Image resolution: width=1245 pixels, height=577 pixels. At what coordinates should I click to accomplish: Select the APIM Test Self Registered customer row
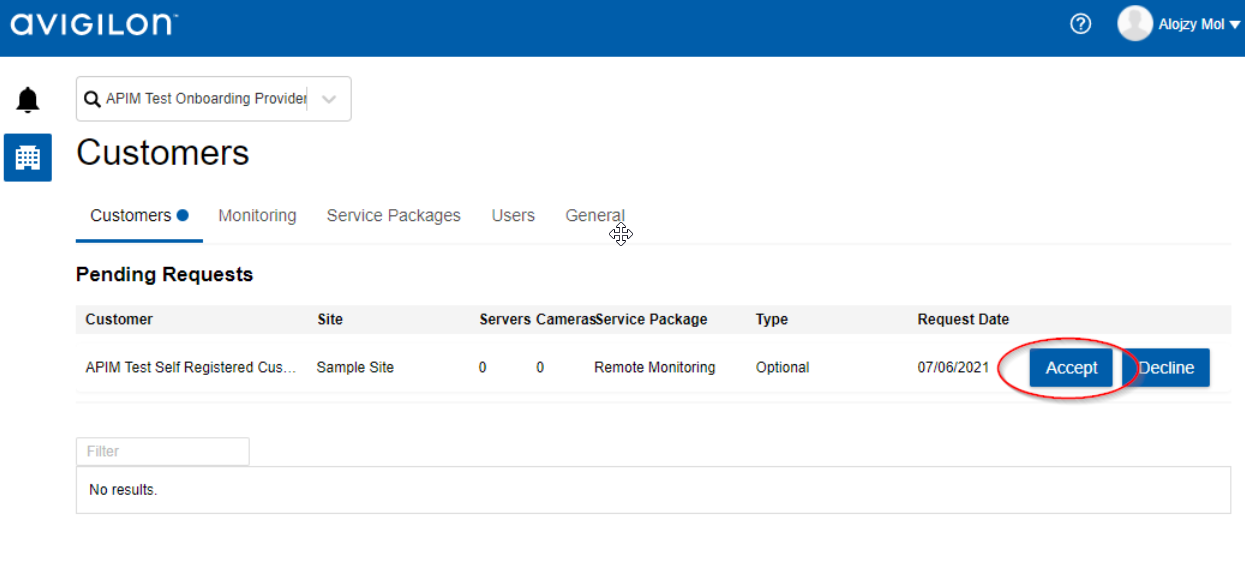[191, 367]
